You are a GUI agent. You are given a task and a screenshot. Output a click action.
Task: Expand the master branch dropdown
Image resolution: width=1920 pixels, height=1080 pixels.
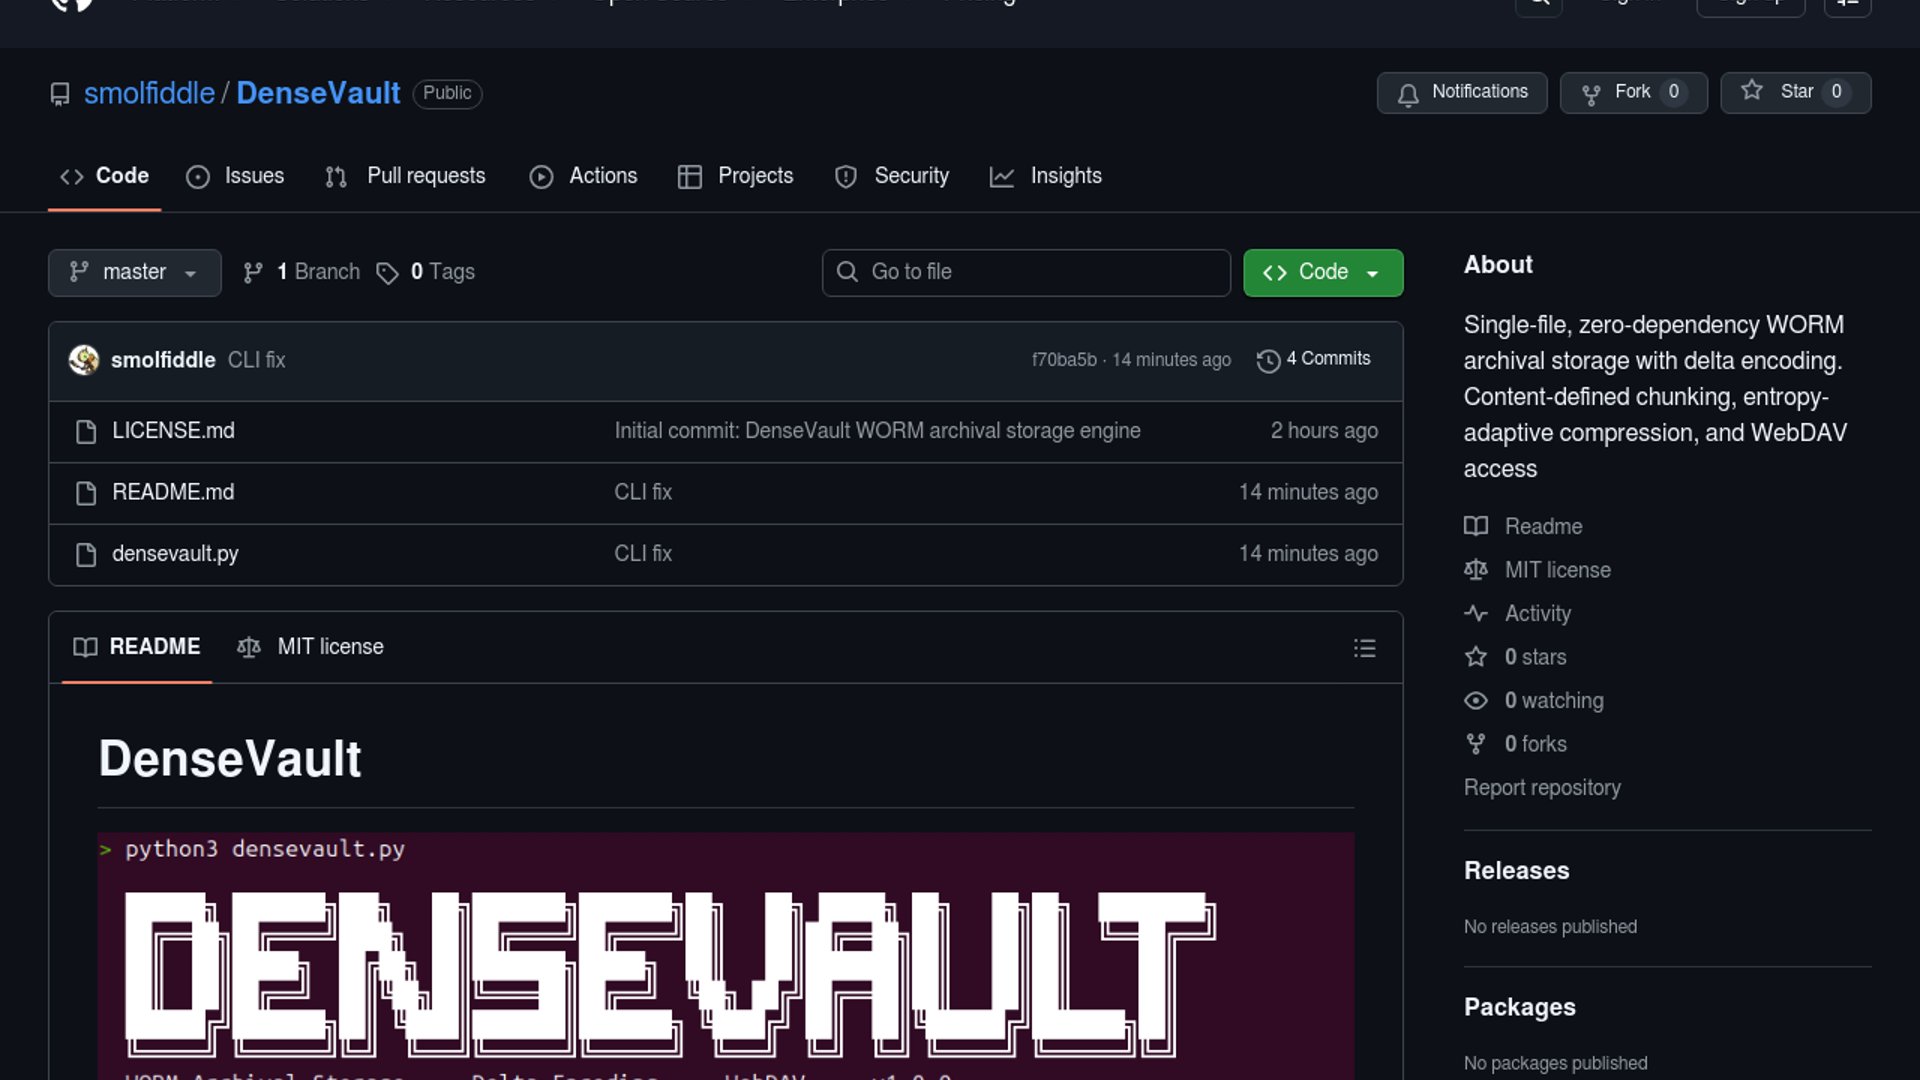tap(134, 272)
